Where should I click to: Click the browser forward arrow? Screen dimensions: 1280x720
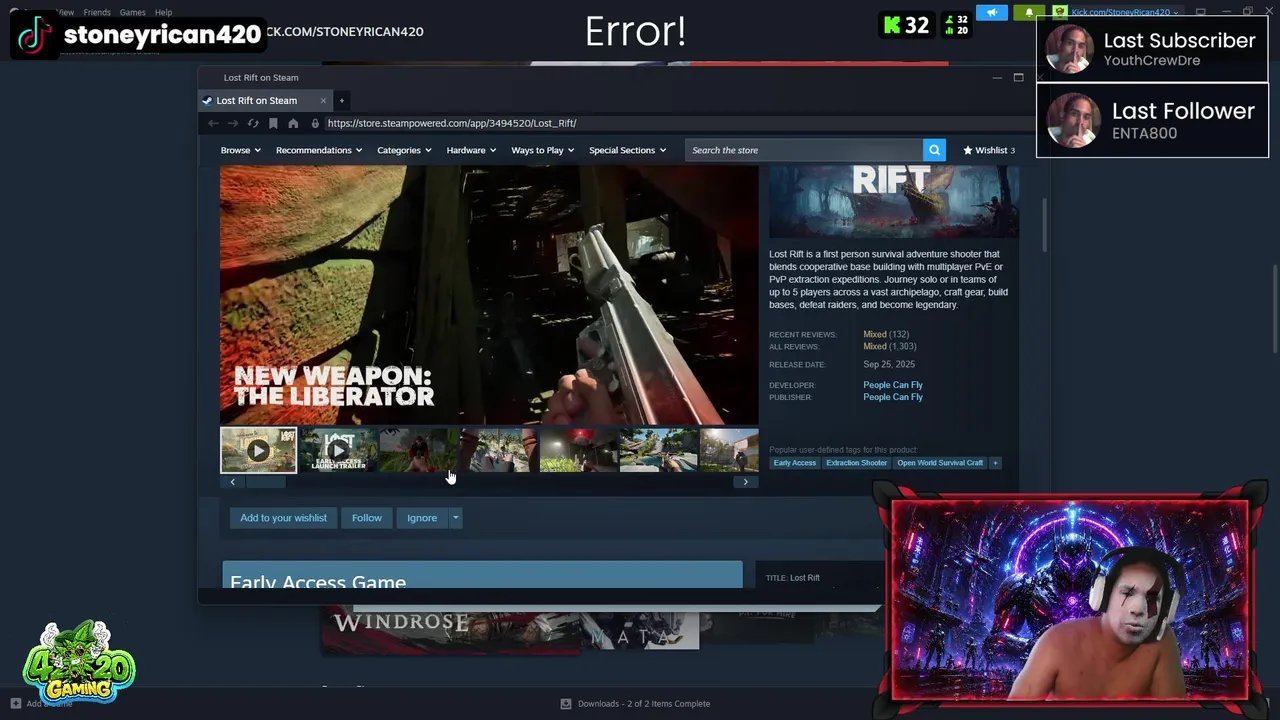(233, 123)
